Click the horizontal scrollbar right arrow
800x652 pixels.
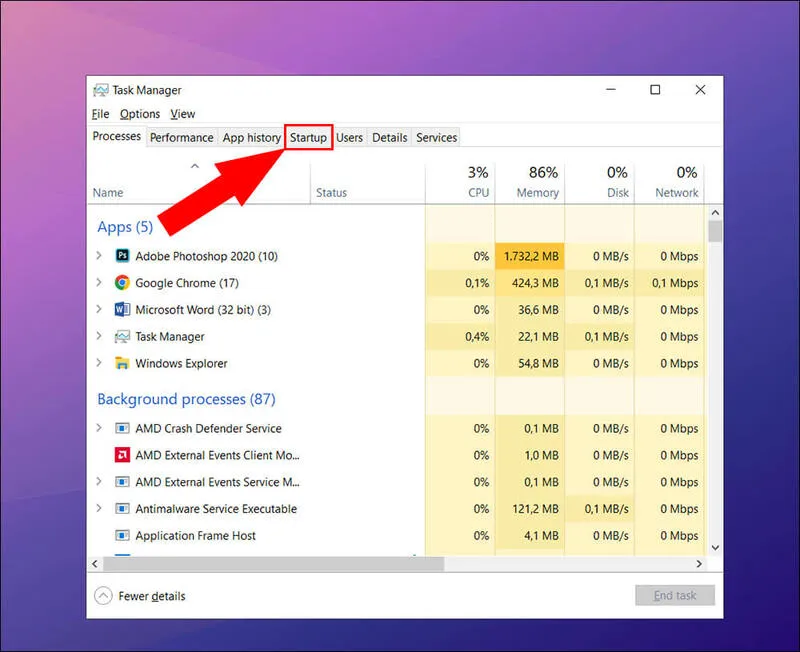pos(699,564)
